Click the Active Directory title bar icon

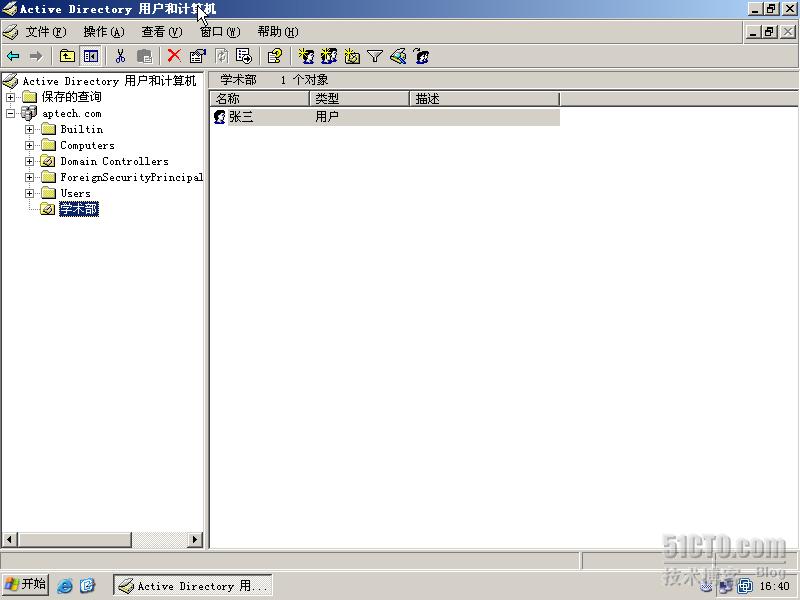[x=10, y=9]
